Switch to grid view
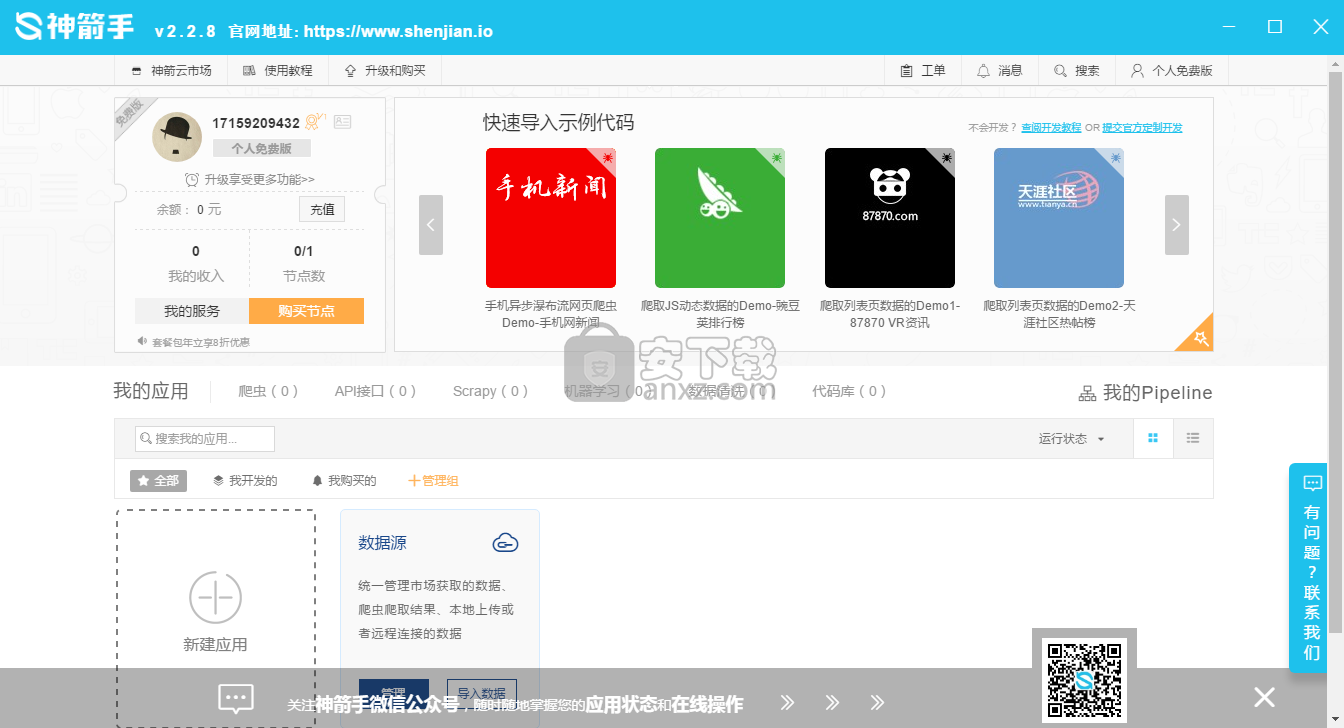 coord(1153,438)
